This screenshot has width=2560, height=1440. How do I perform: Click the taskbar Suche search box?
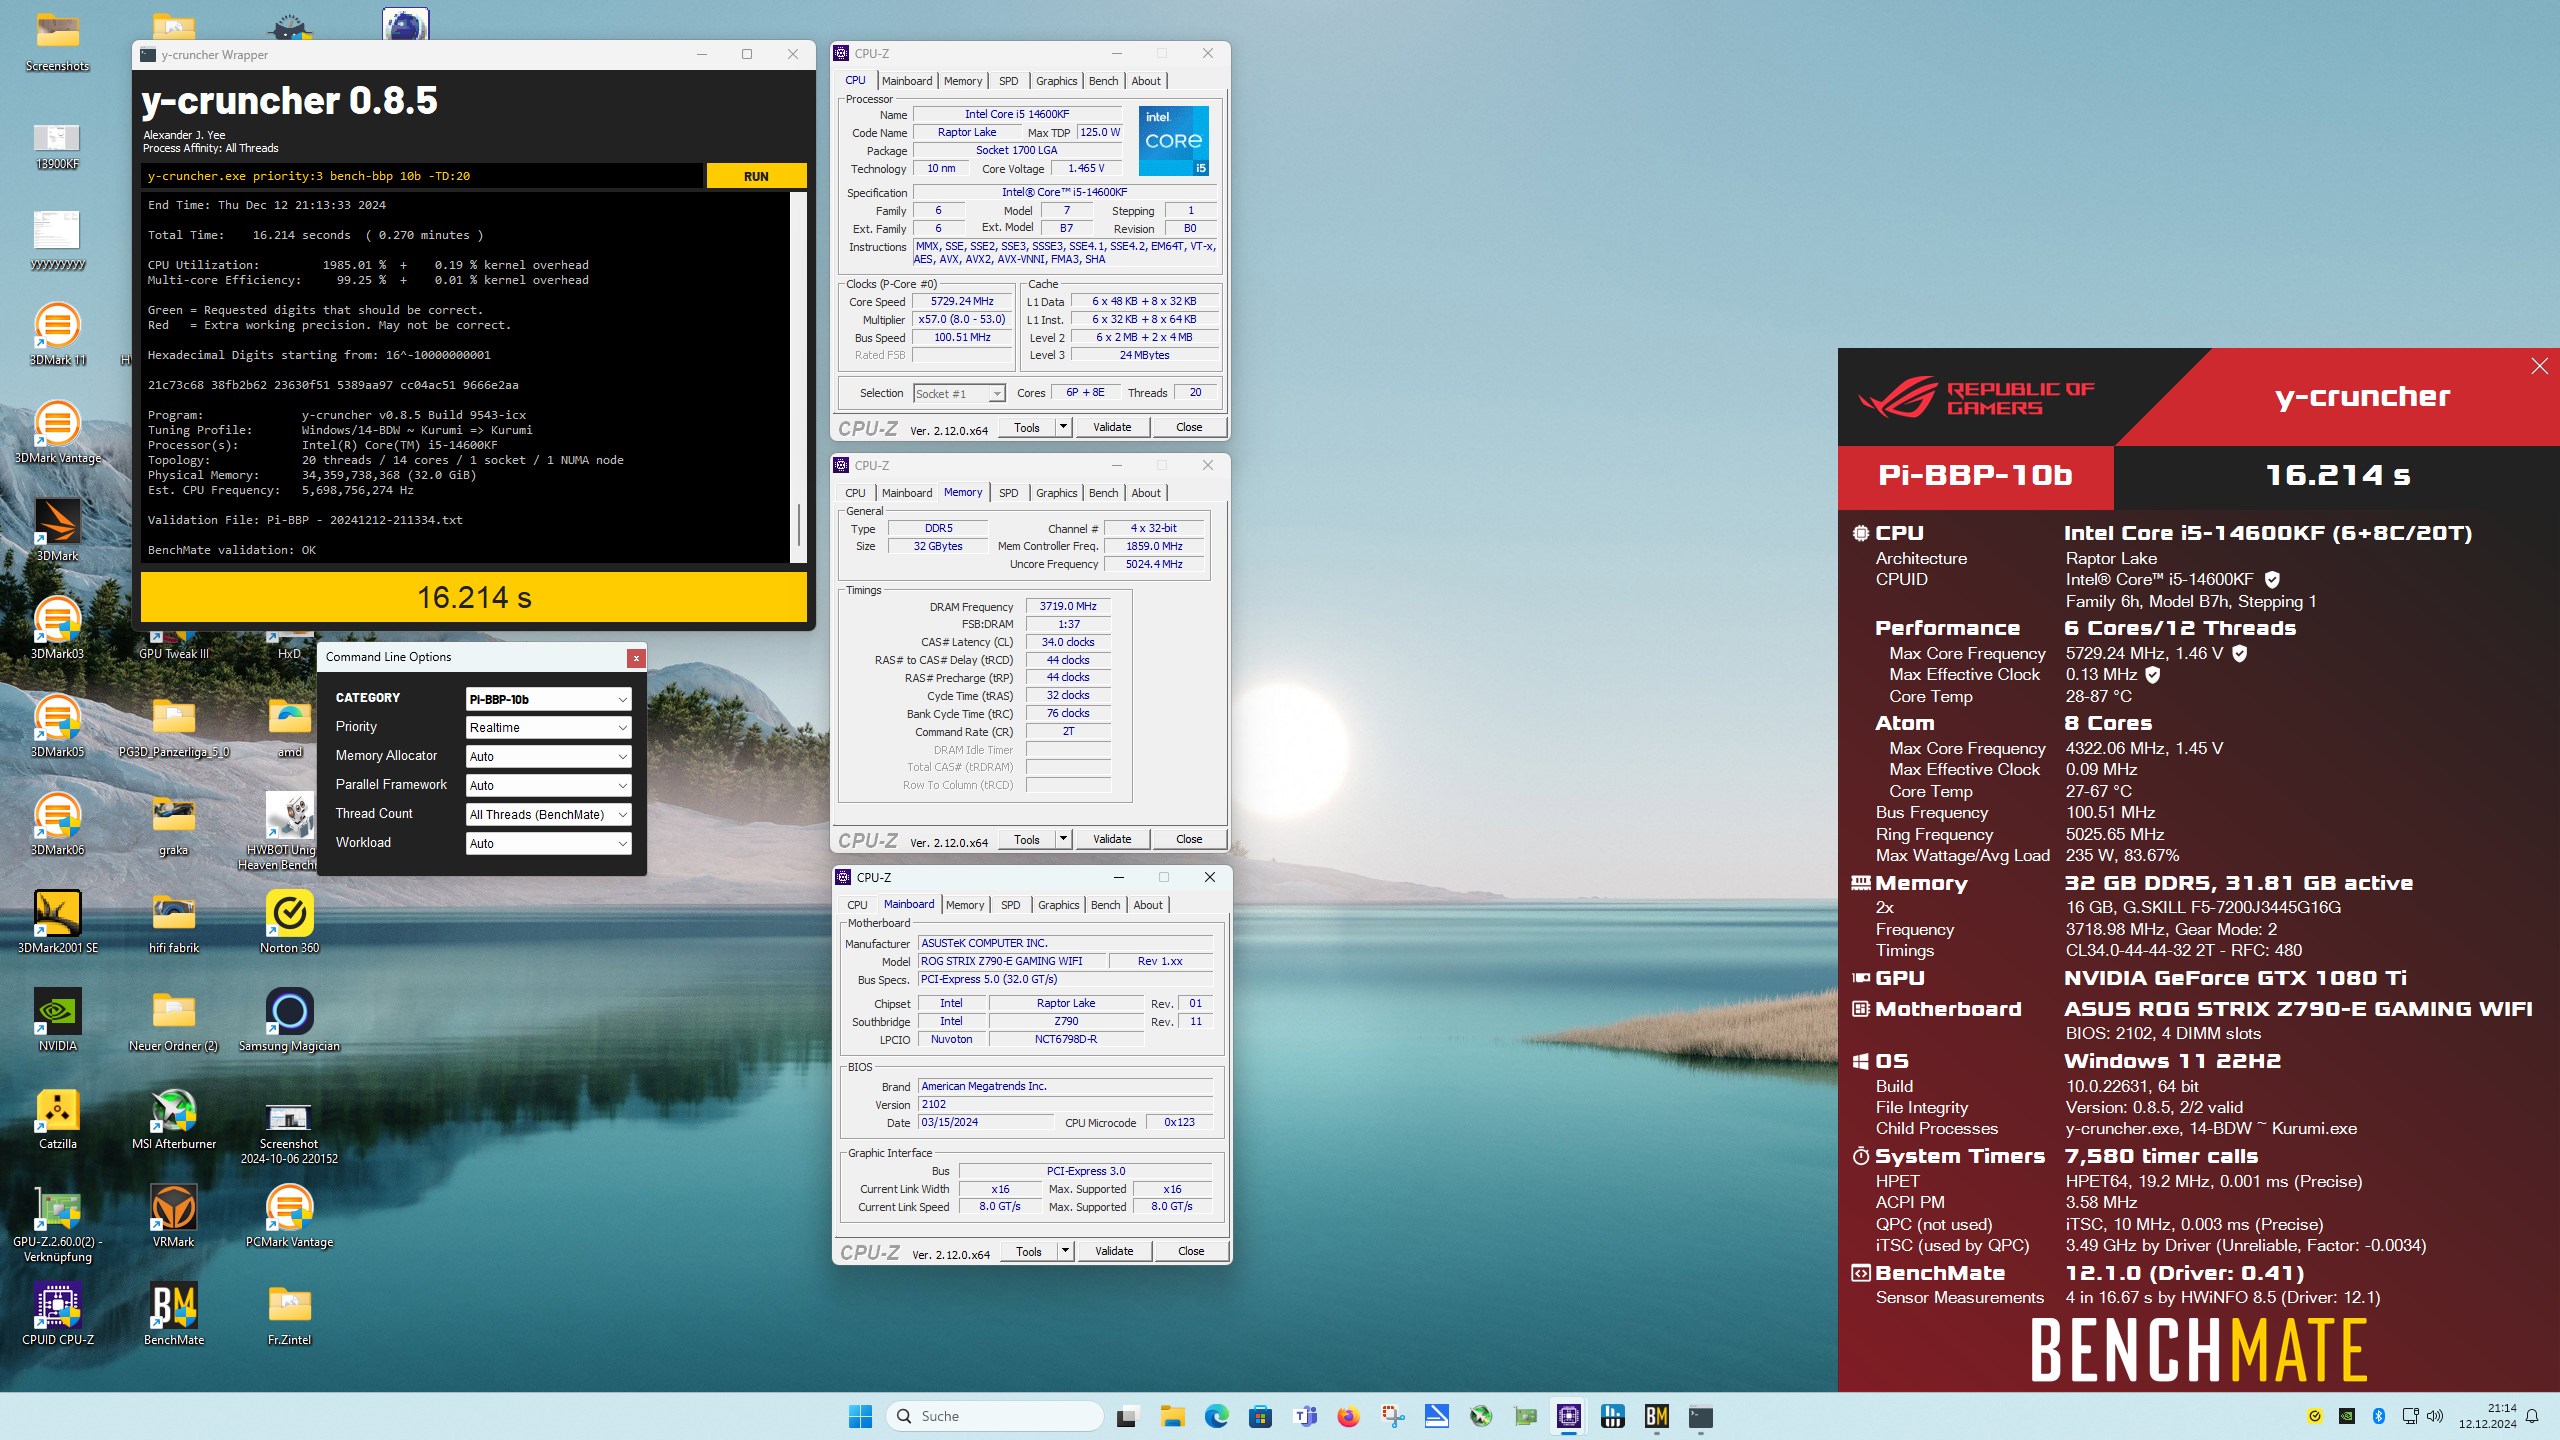click(x=996, y=1416)
